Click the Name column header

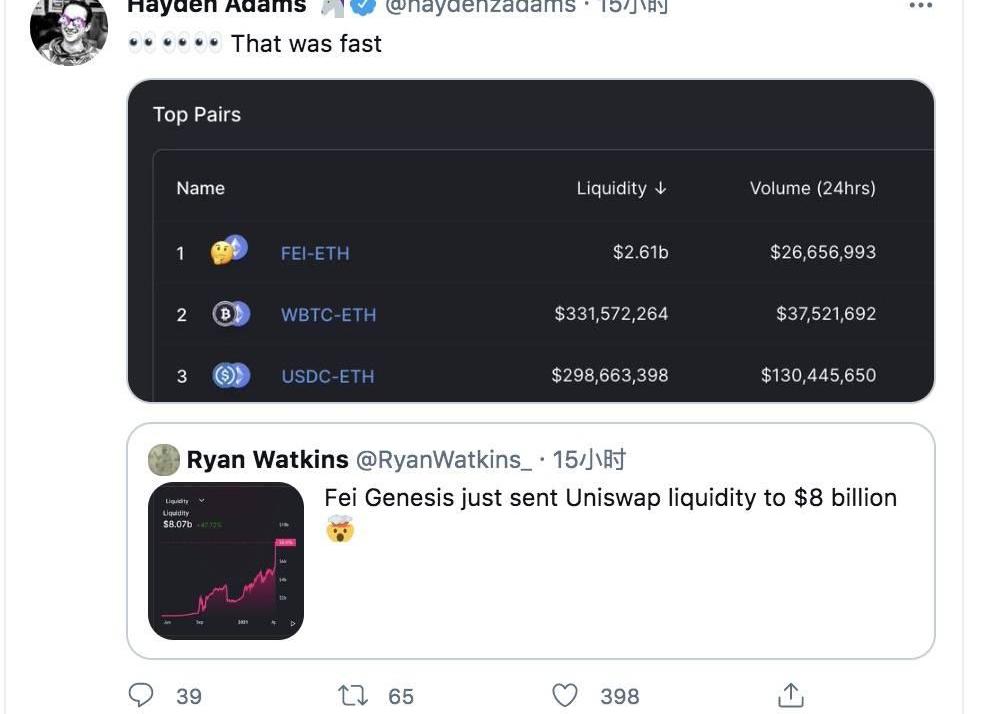tap(200, 188)
